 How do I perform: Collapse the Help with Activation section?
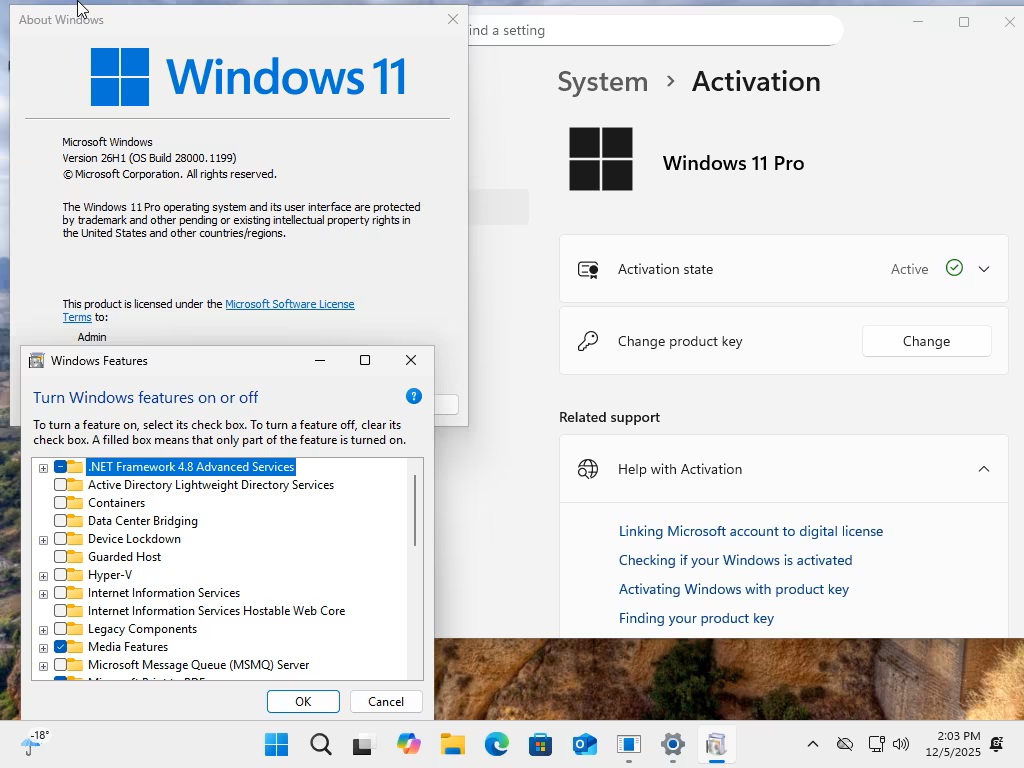(x=984, y=468)
